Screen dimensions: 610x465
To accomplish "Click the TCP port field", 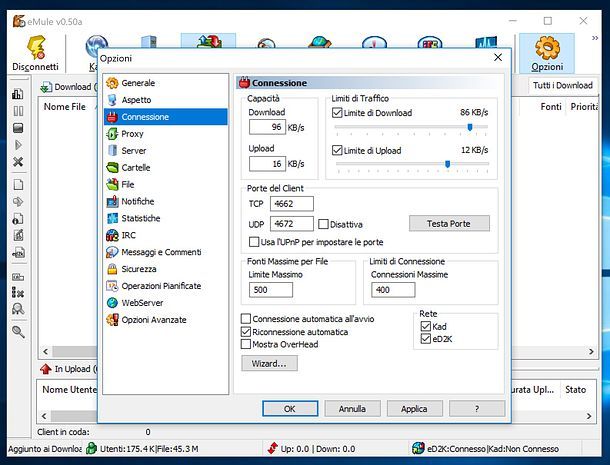I will tap(292, 204).
